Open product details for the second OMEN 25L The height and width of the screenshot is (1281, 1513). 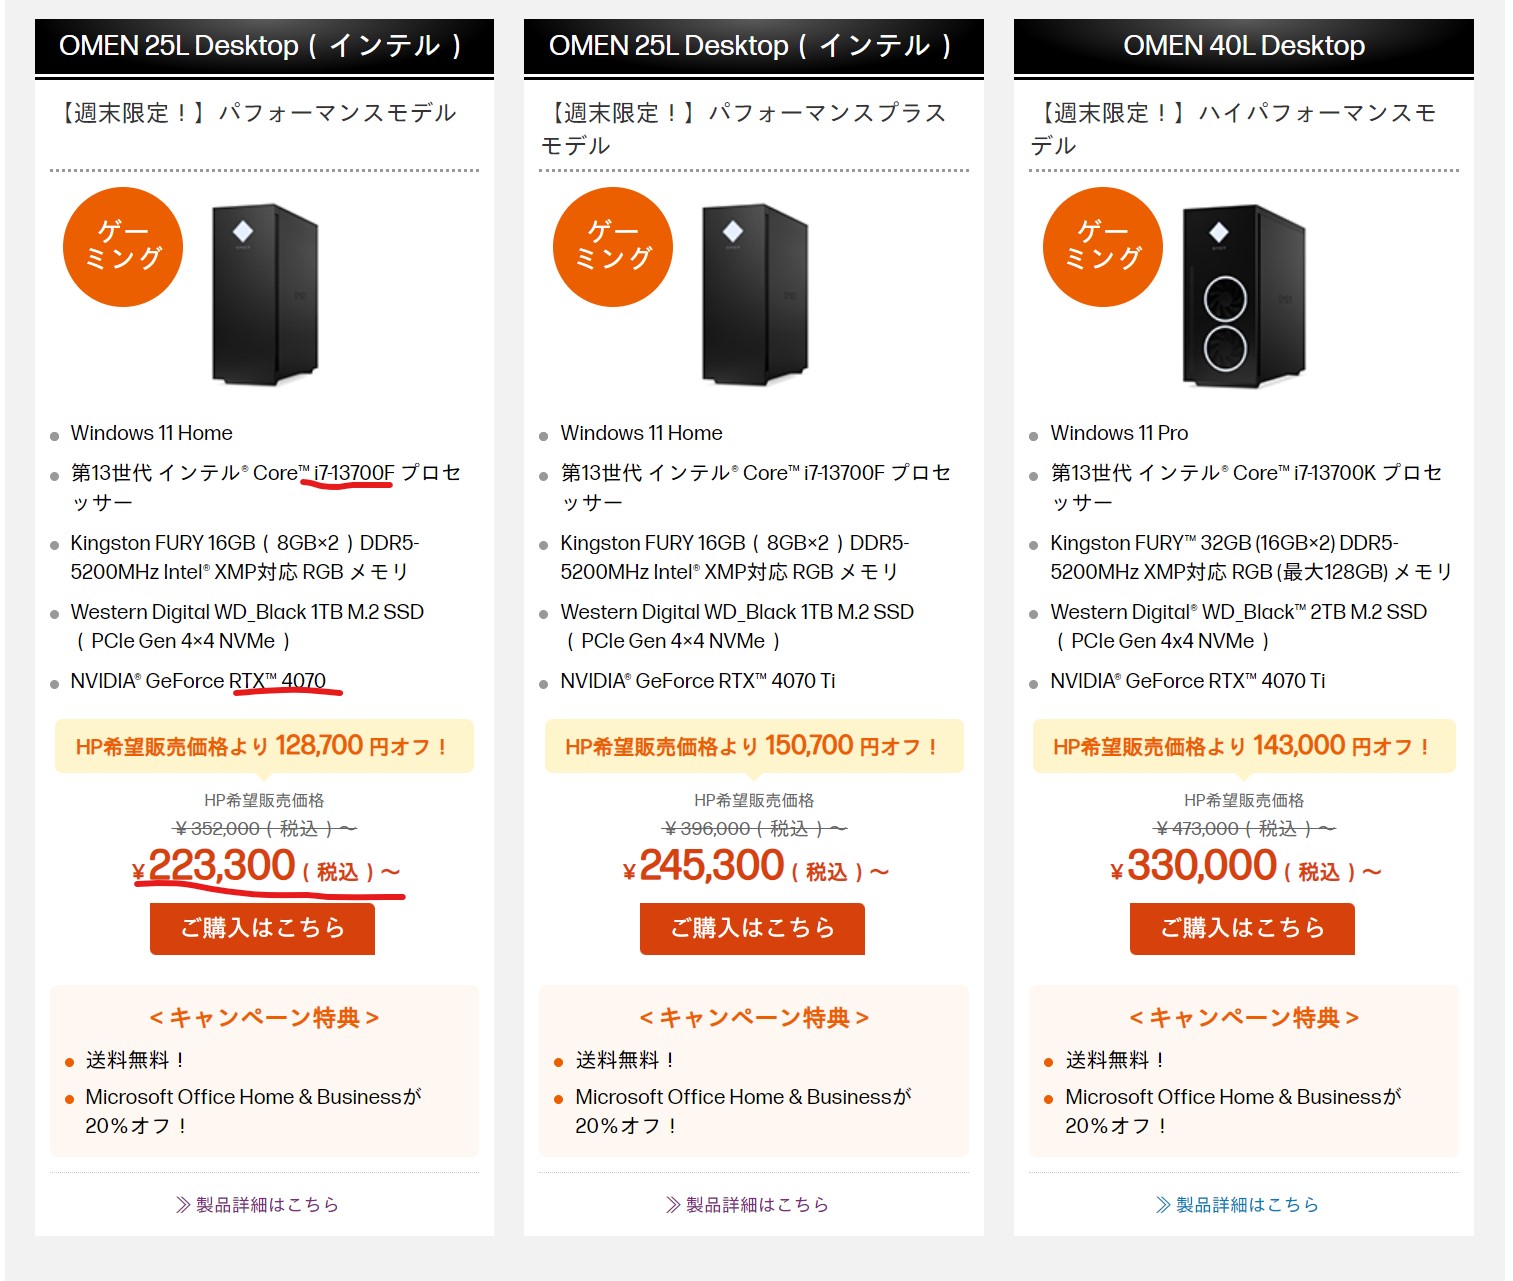click(x=748, y=1204)
